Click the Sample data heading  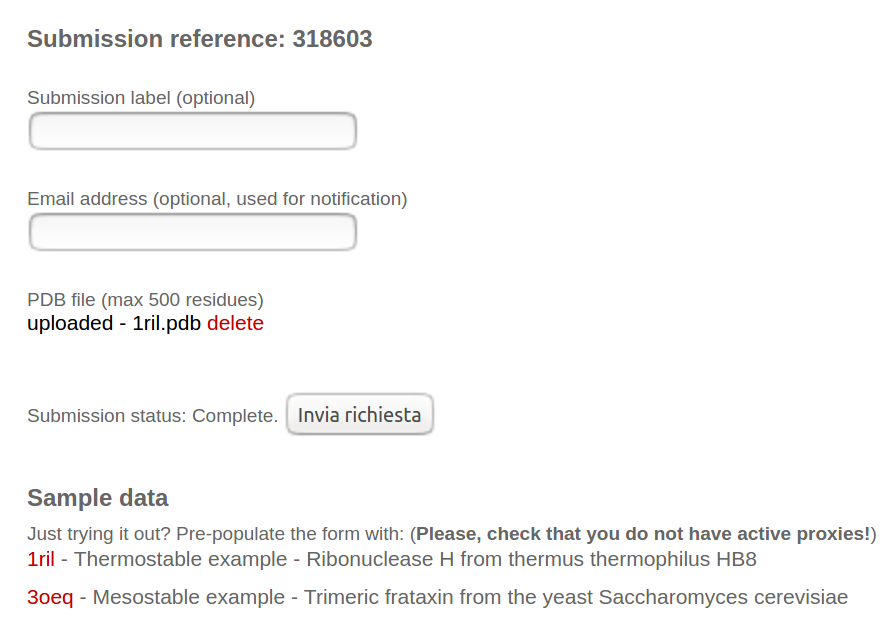coord(97,498)
